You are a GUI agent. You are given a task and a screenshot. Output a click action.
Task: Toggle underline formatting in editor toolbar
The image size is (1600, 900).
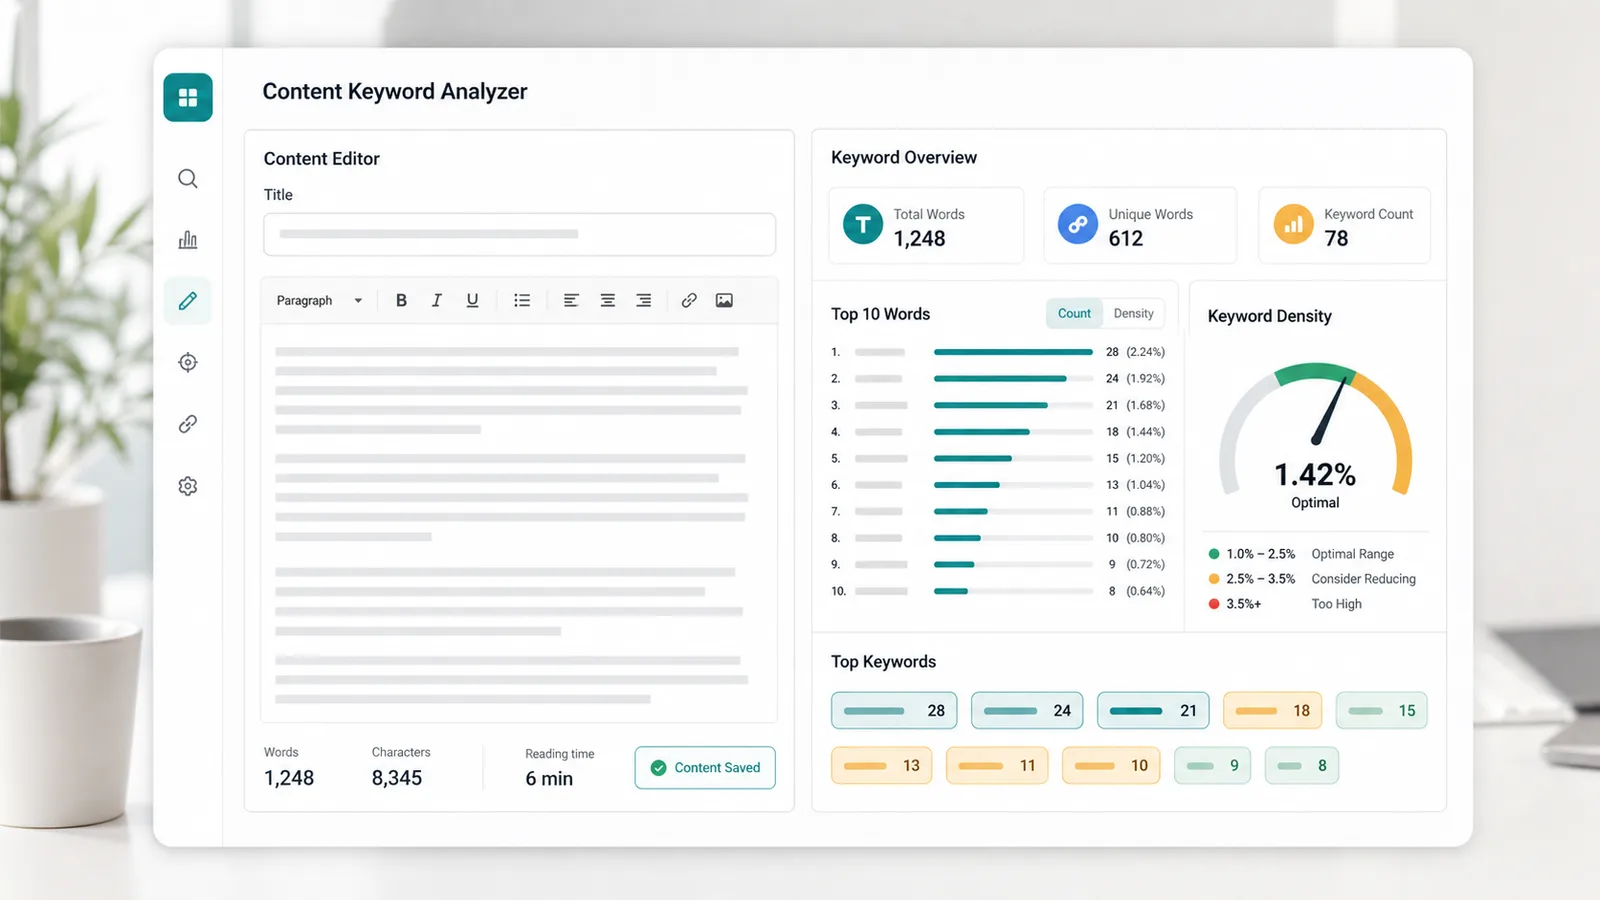(x=472, y=300)
